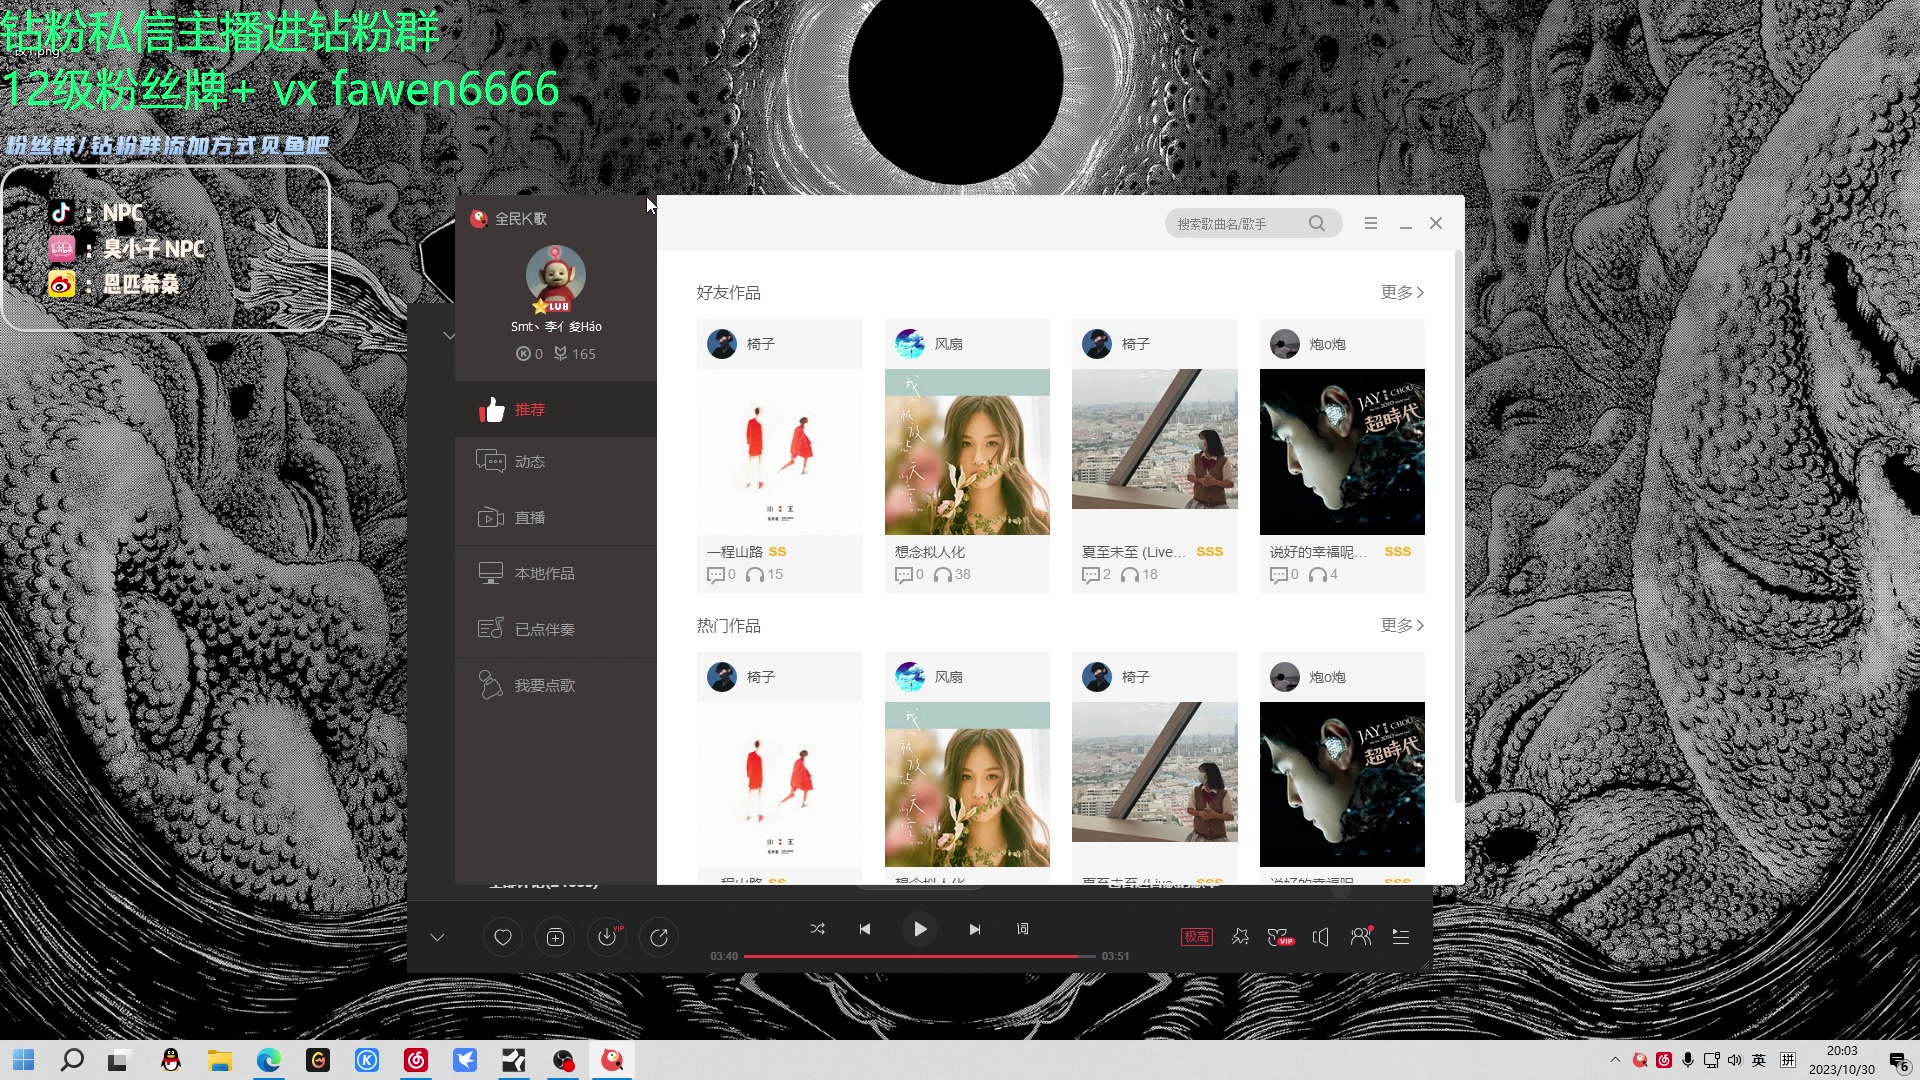Seek using the playback progress bar
Screen dimensions: 1920x1080
918,956
